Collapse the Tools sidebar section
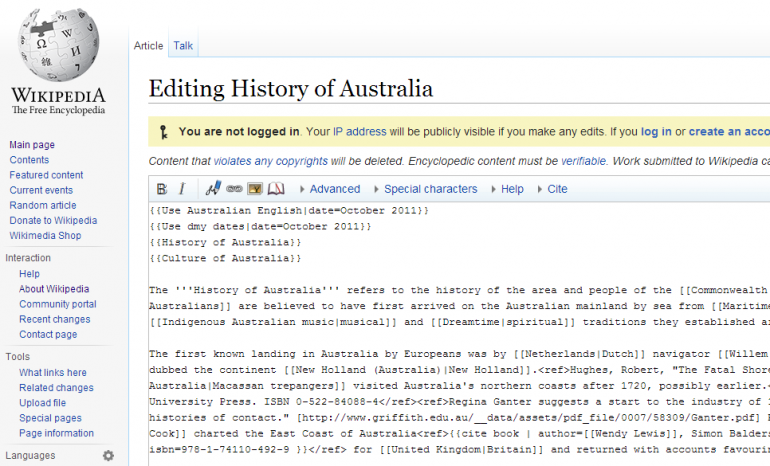Image resolution: width=770 pixels, height=466 pixels. click(18, 356)
